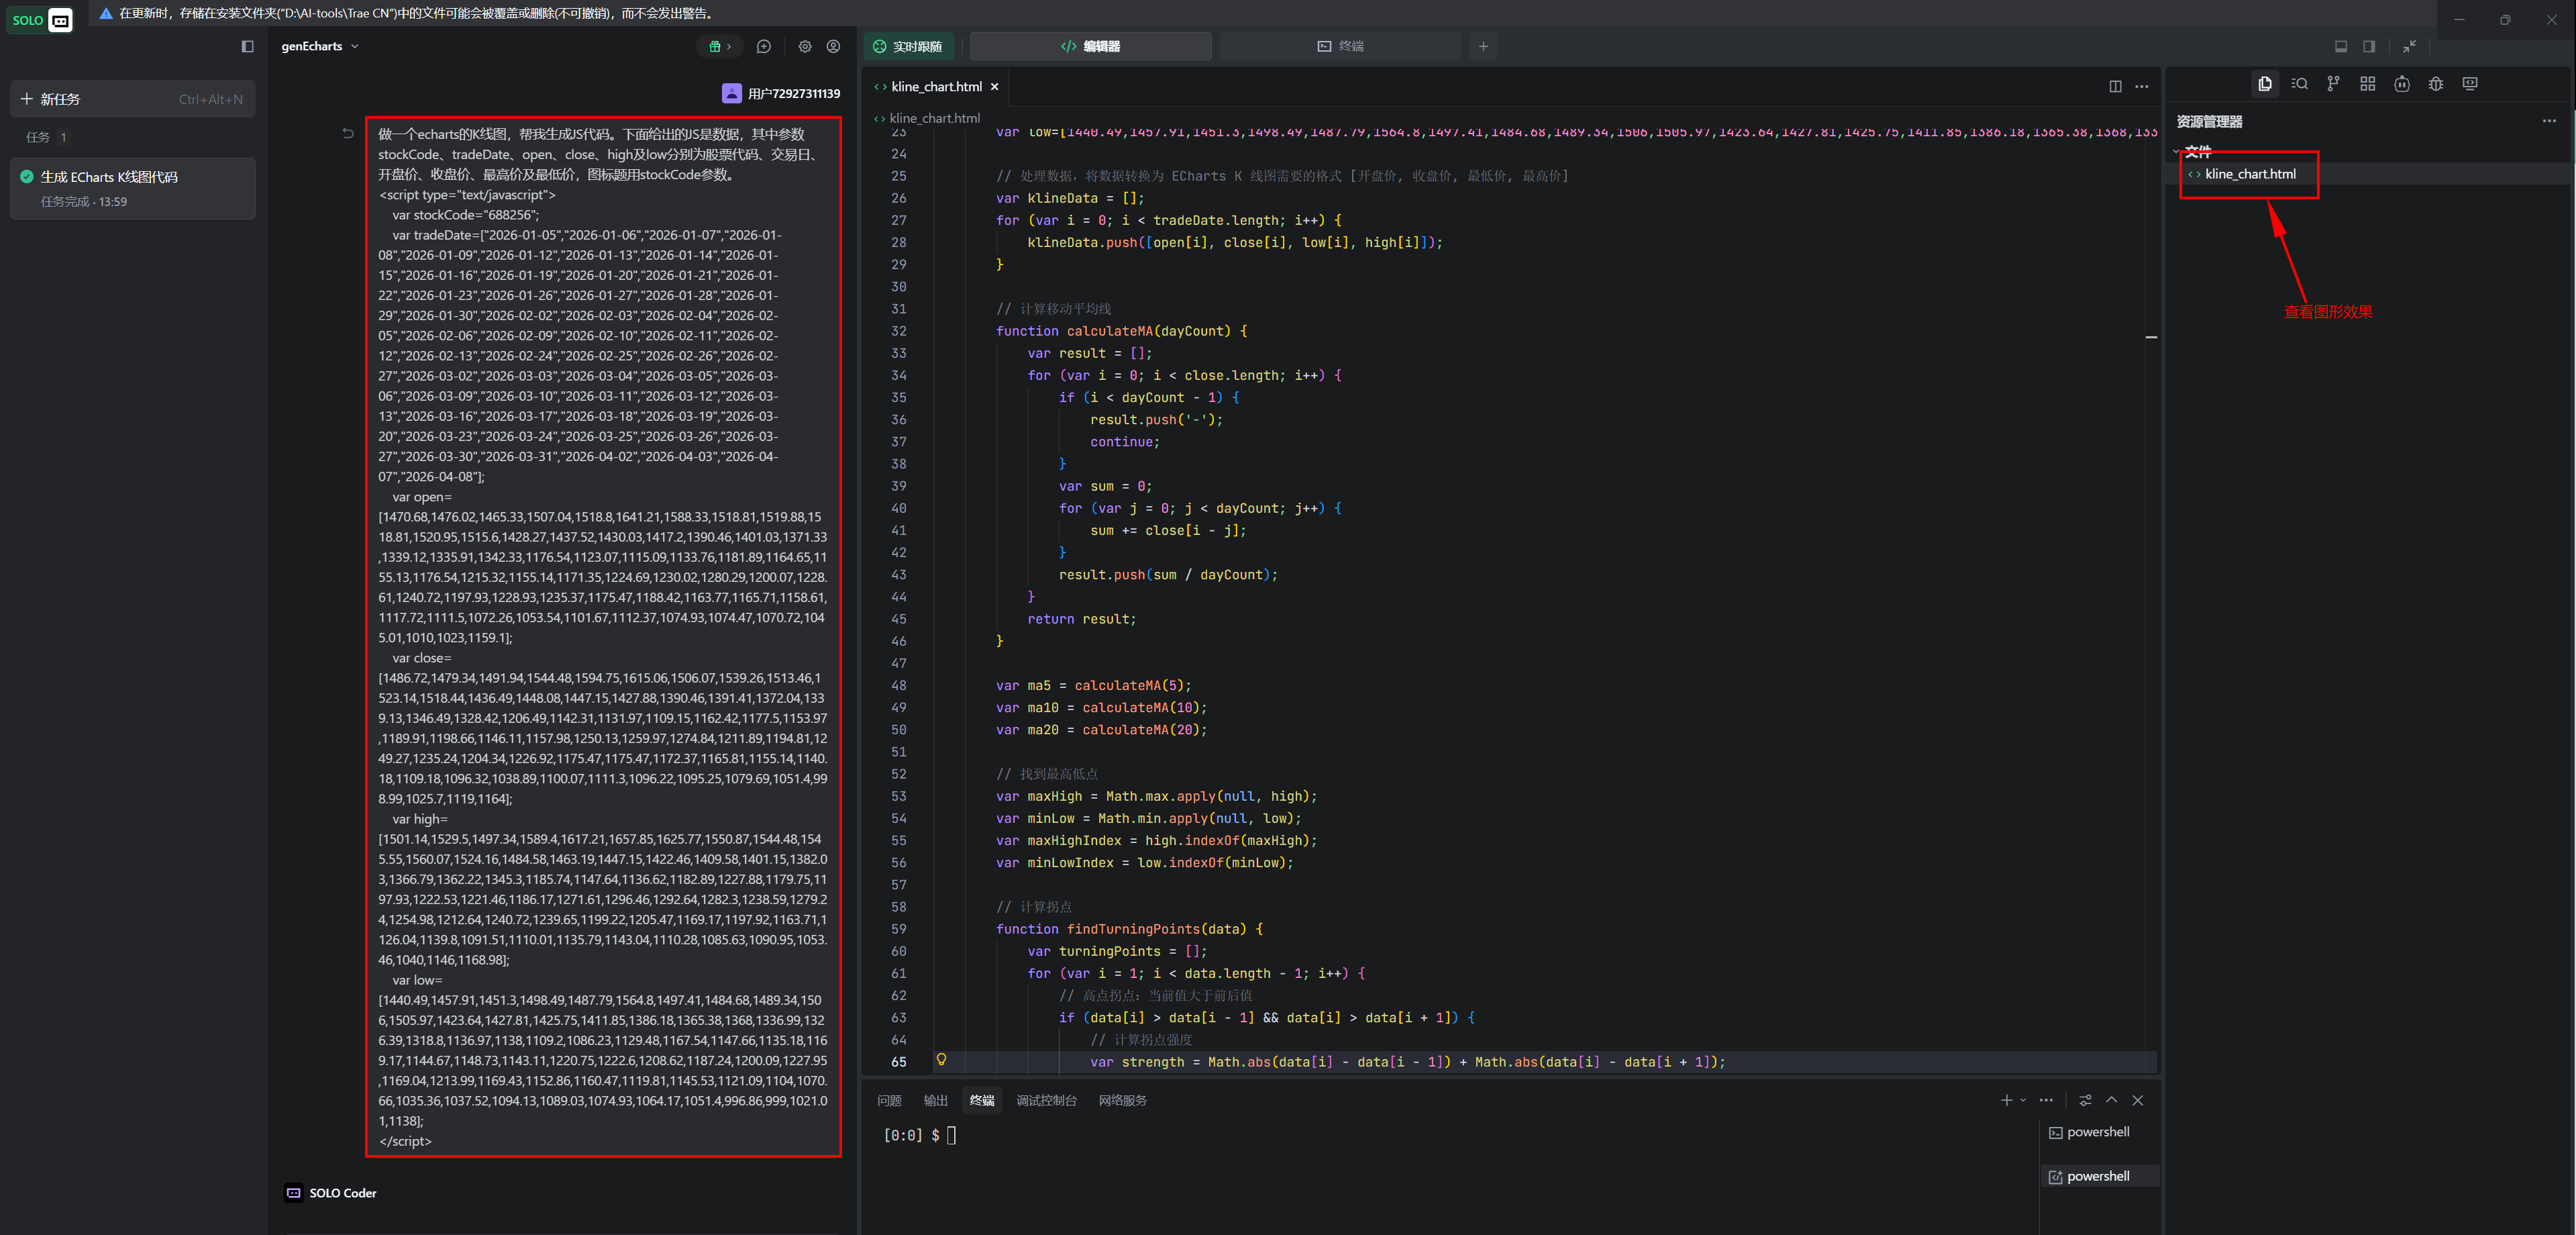Expand the genEcharts project dropdown
2576x1235 pixels.
(x=320, y=46)
